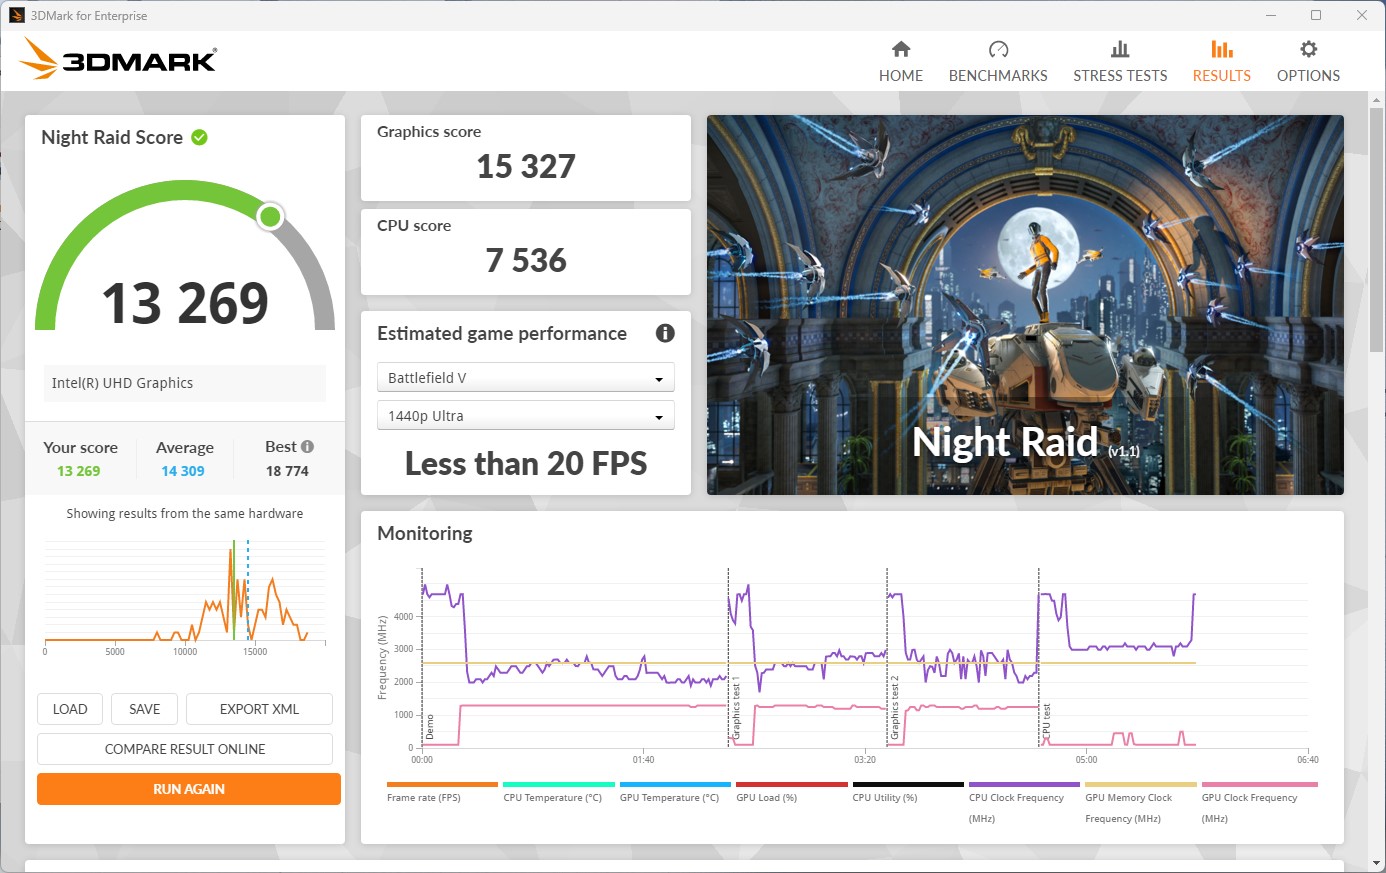Click the LOAD button
This screenshot has width=1386, height=873.
(70, 709)
